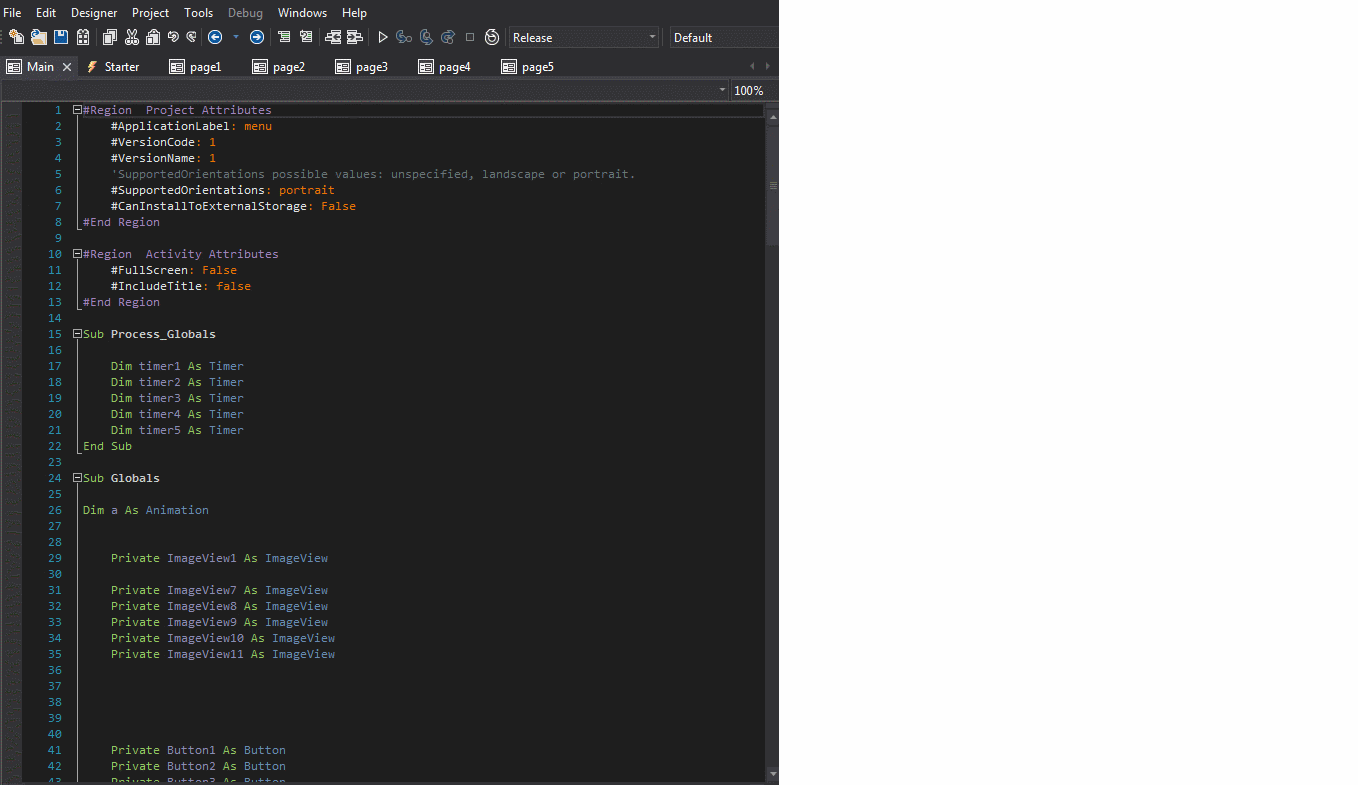Run the project with the play icon
The width and height of the screenshot is (1358, 785).
pos(382,37)
